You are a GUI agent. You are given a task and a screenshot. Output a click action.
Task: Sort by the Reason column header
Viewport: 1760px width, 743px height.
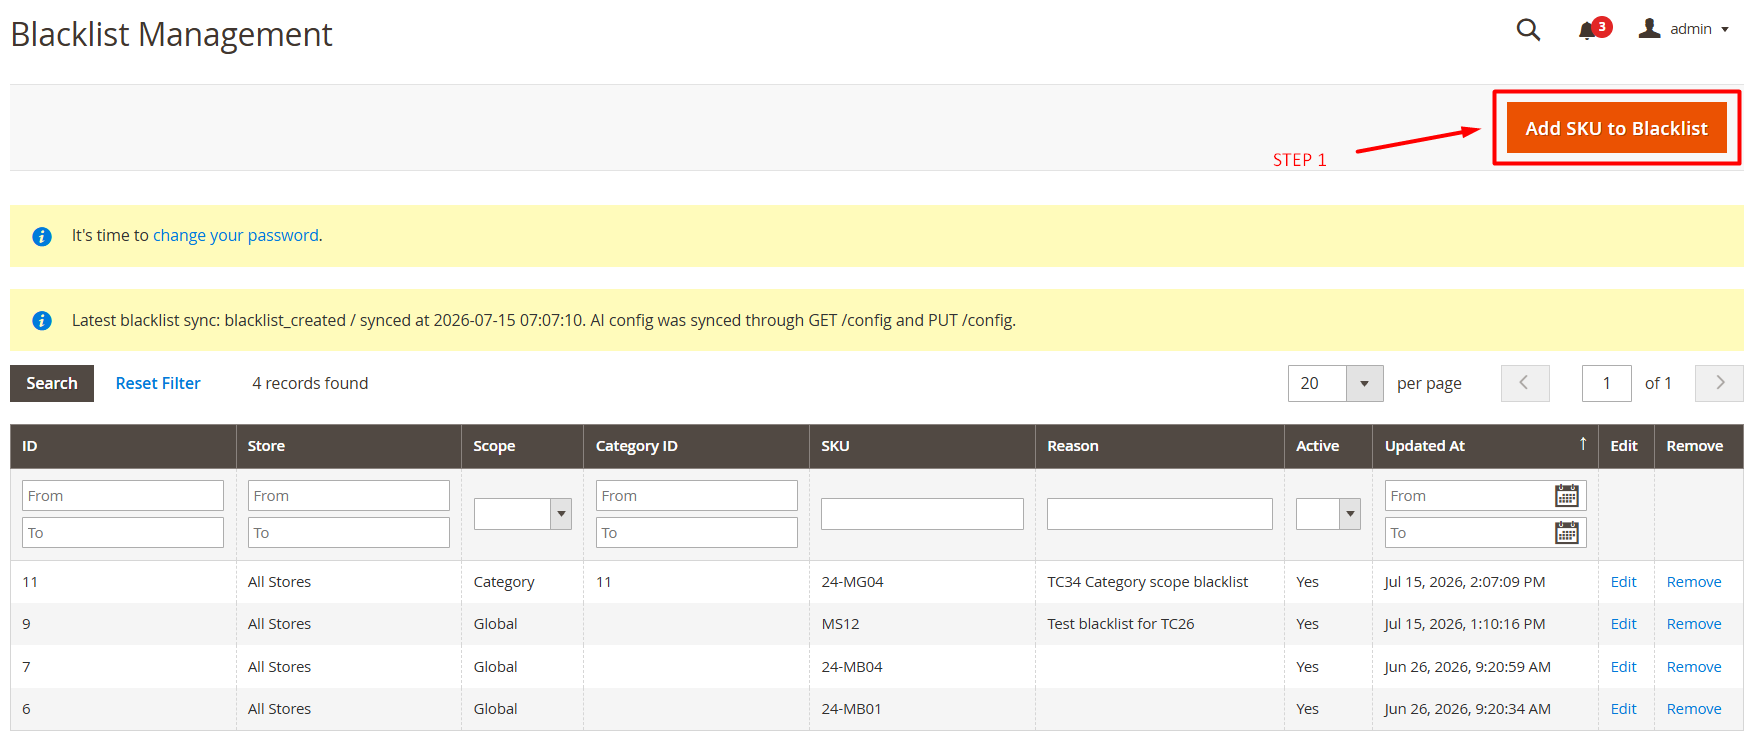pos(1160,446)
